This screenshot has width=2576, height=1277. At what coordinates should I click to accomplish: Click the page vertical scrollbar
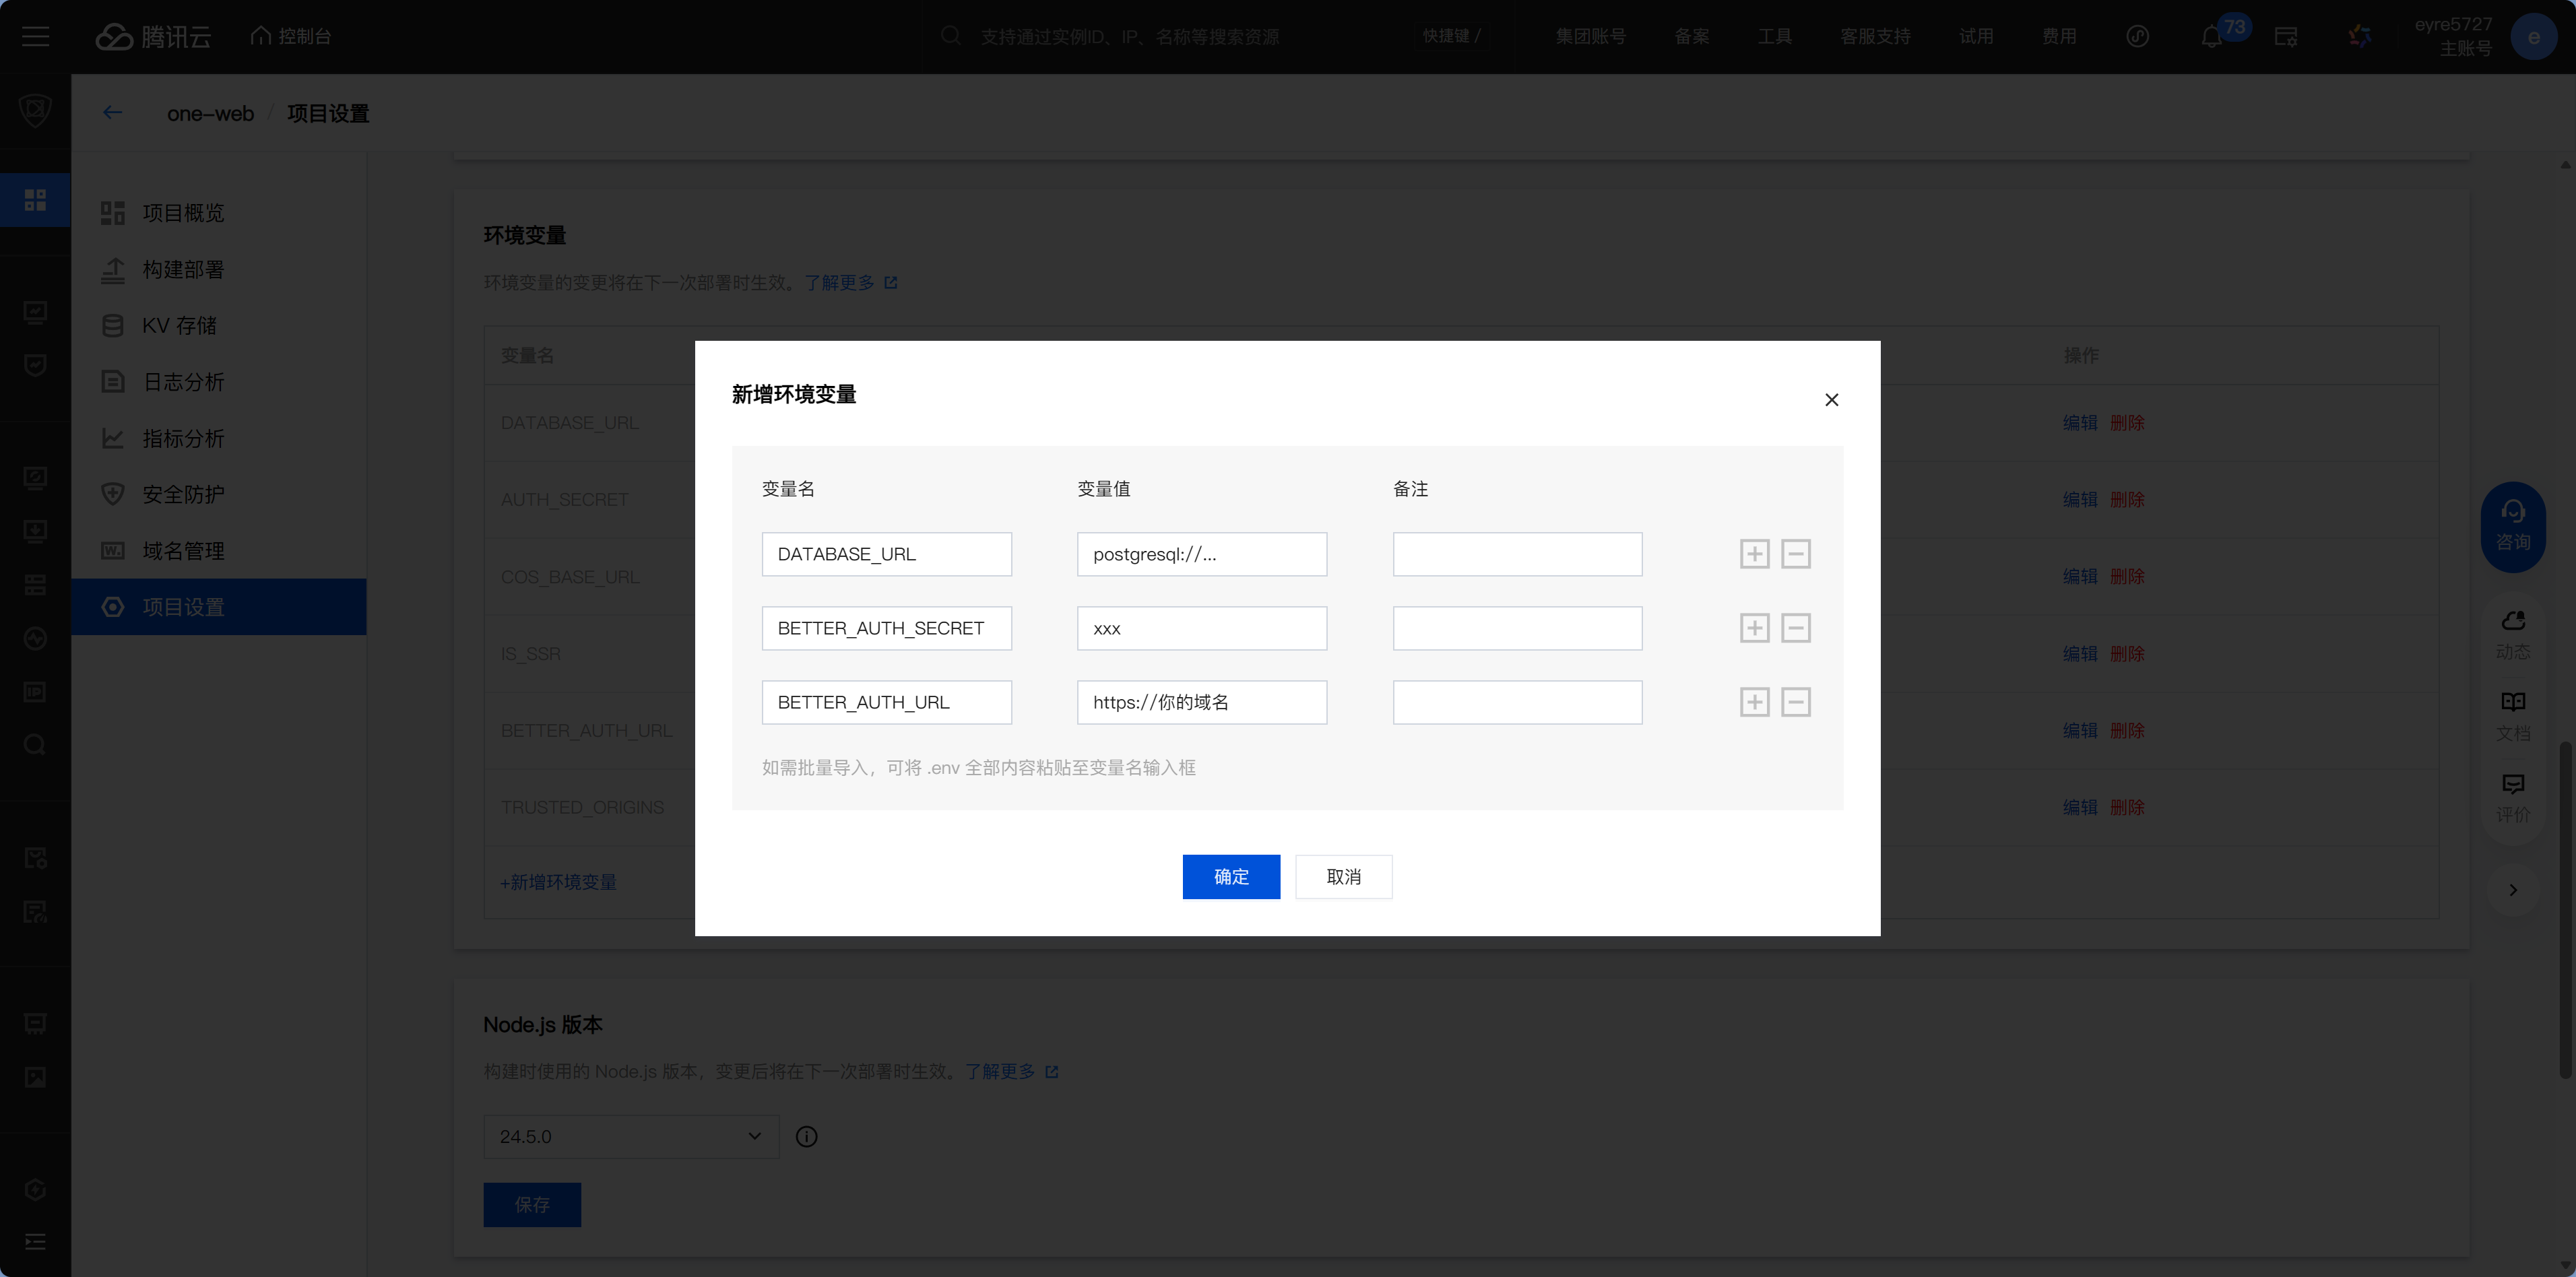pos(2565,910)
